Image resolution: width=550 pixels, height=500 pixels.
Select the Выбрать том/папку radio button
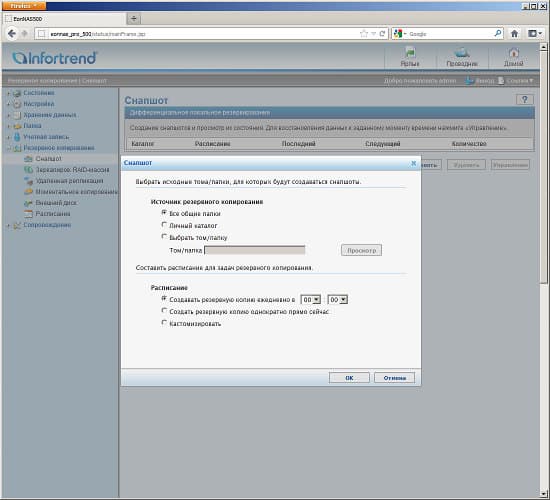pyautogui.click(x=164, y=236)
